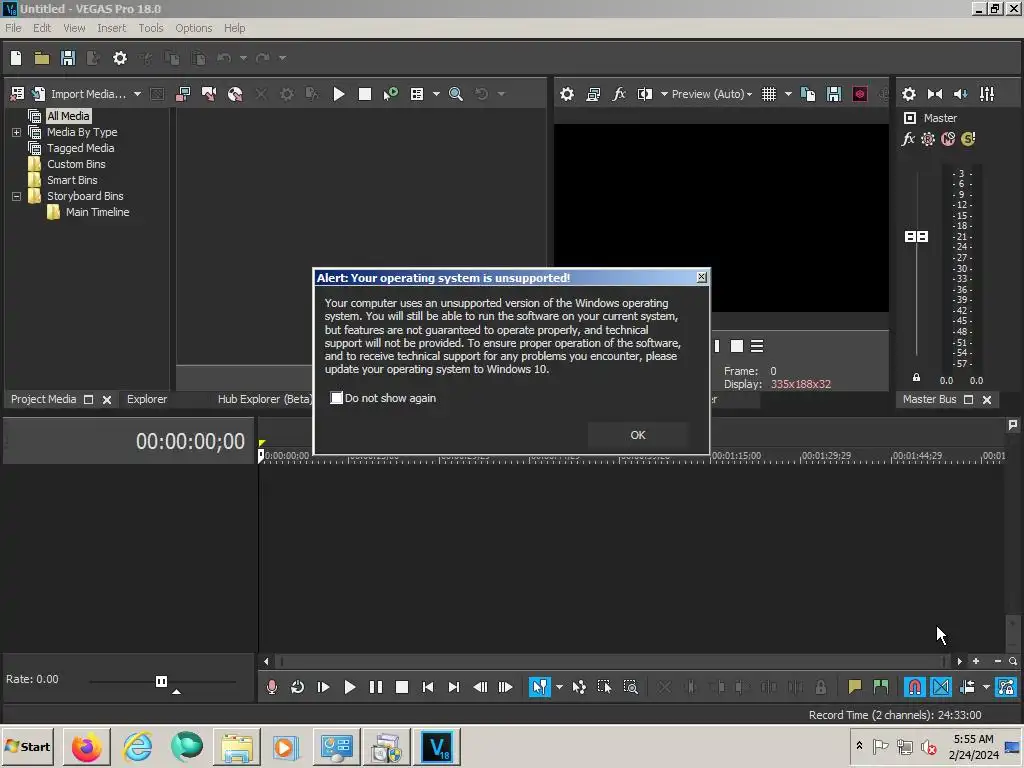Stop timeline playback
Image resolution: width=1024 pixels, height=768 pixels.
click(x=402, y=687)
